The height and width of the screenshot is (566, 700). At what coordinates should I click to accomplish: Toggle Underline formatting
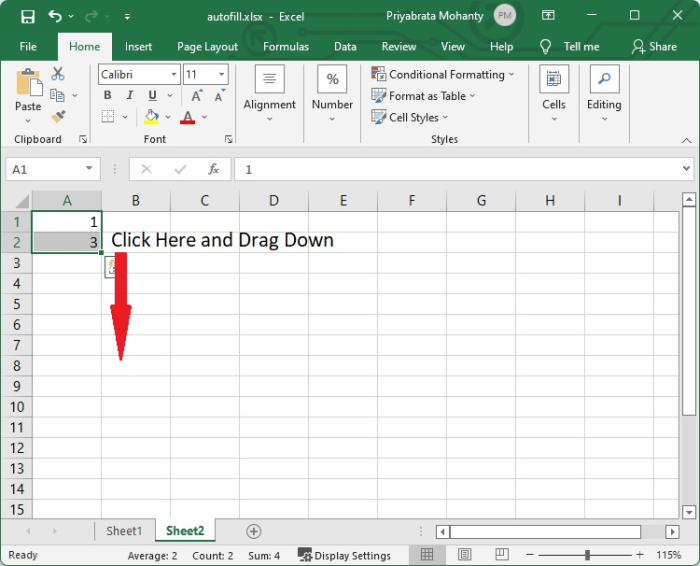pos(152,95)
